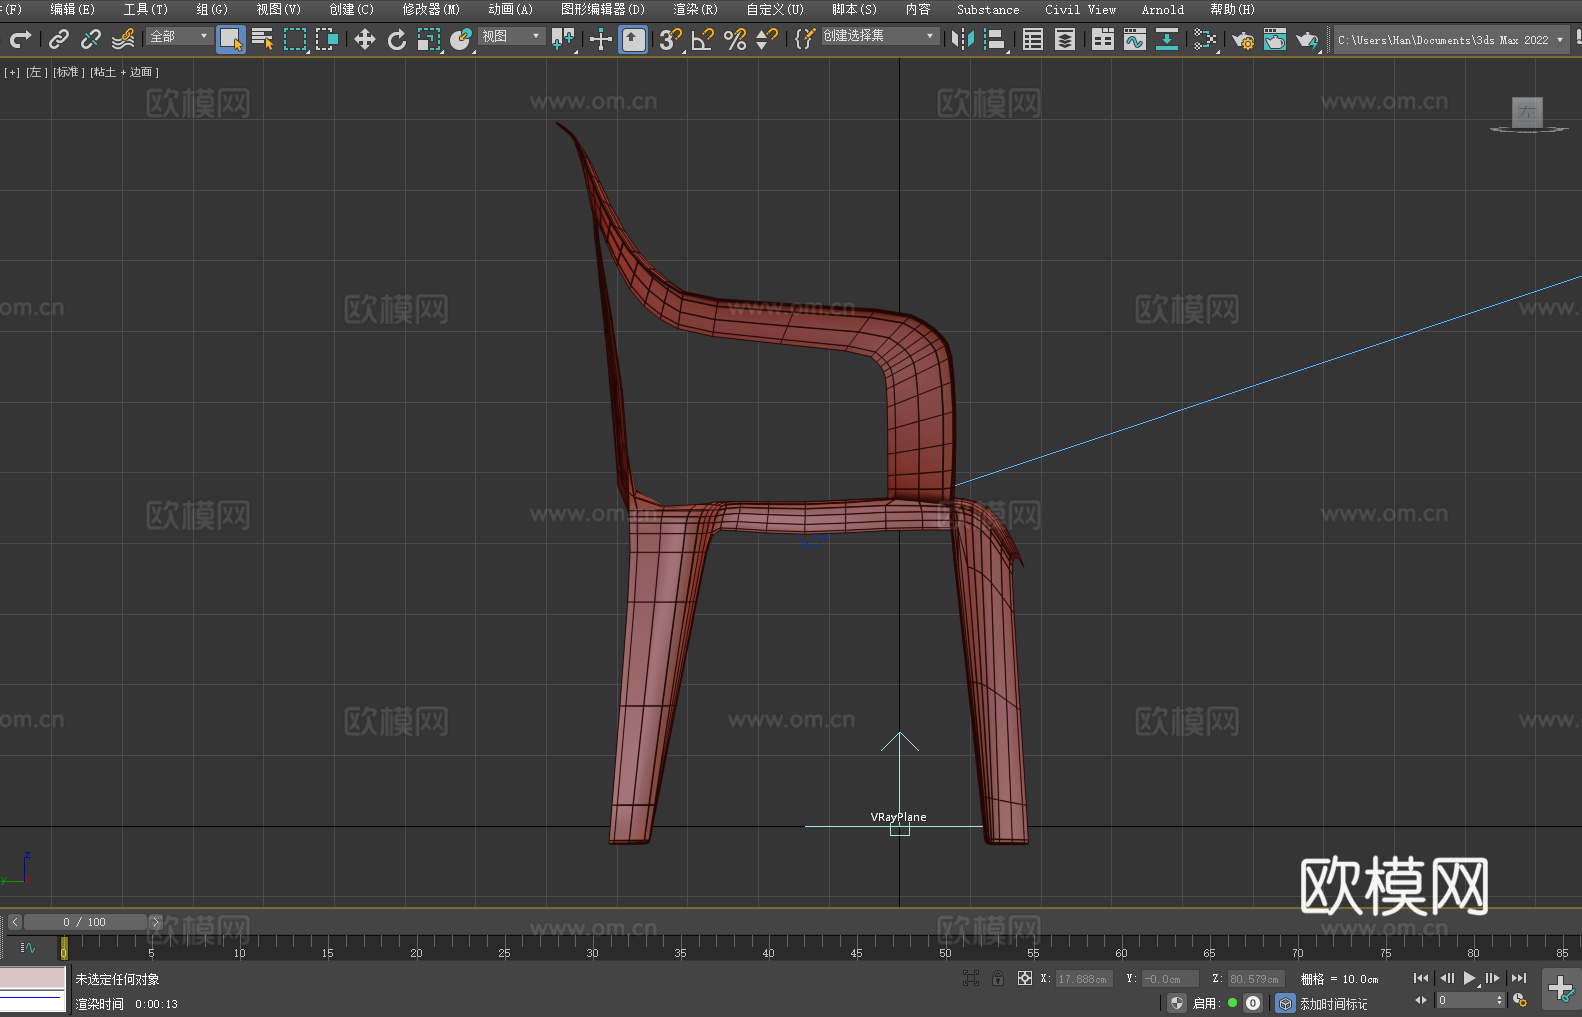Click the Play Animation button
1582x1017 pixels.
click(1469, 978)
